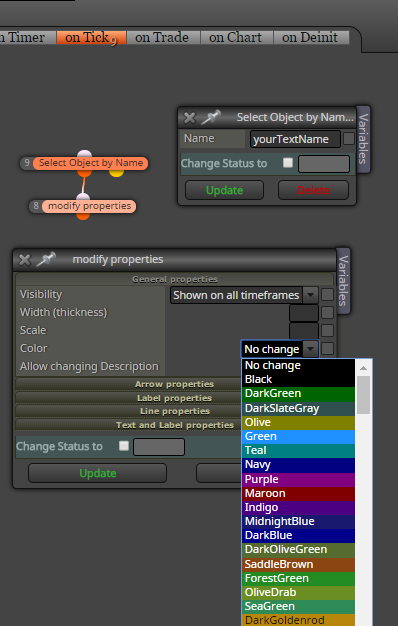Switch to the partially visible Timer tab
398x626 pixels.
tap(27, 38)
